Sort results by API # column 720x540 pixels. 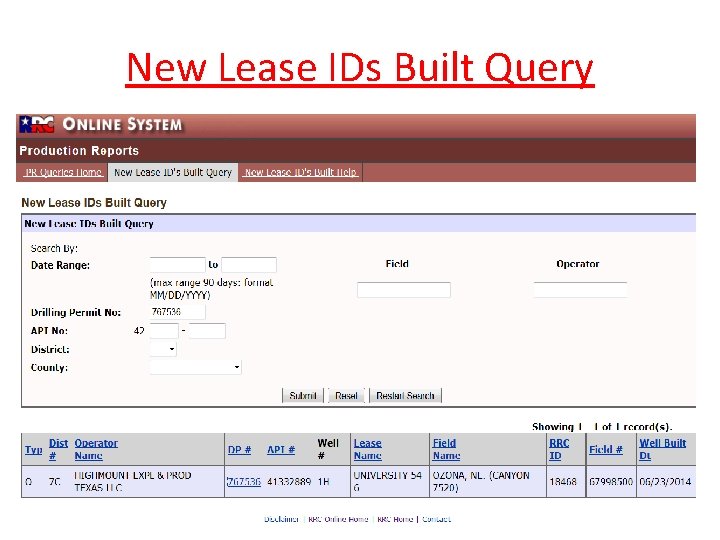point(281,450)
